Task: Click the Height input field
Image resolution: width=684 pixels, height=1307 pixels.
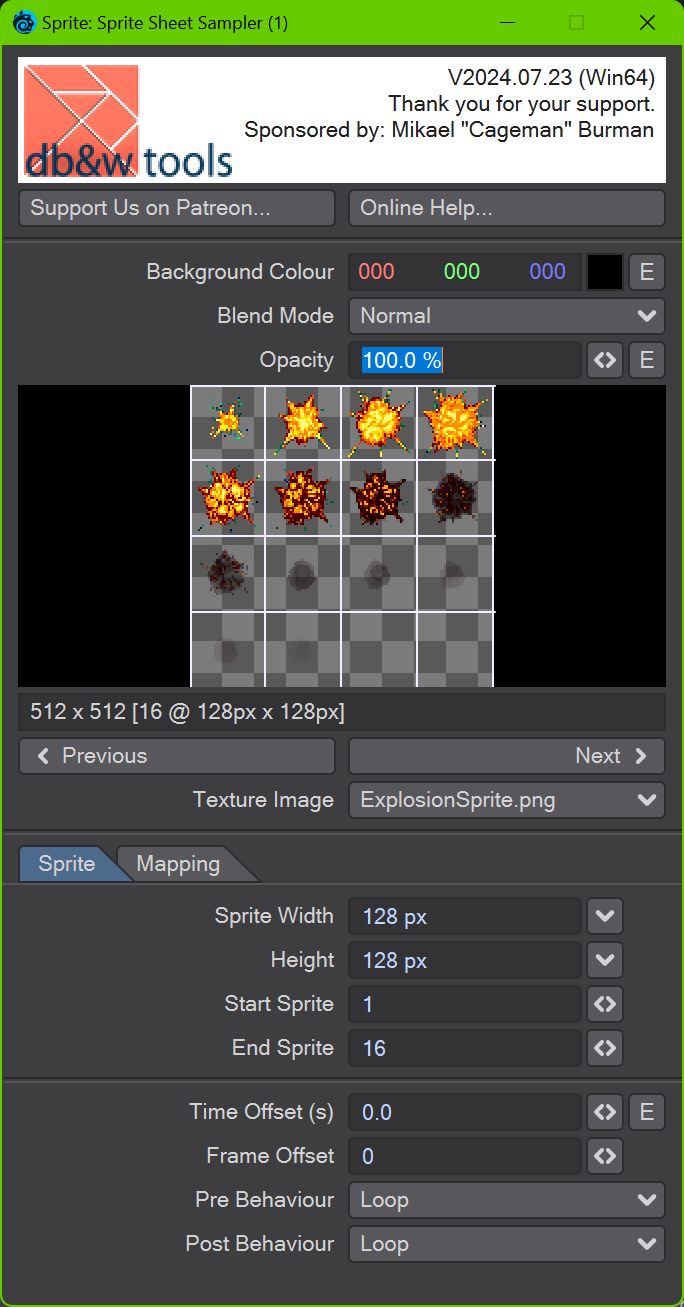Action: [x=465, y=960]
